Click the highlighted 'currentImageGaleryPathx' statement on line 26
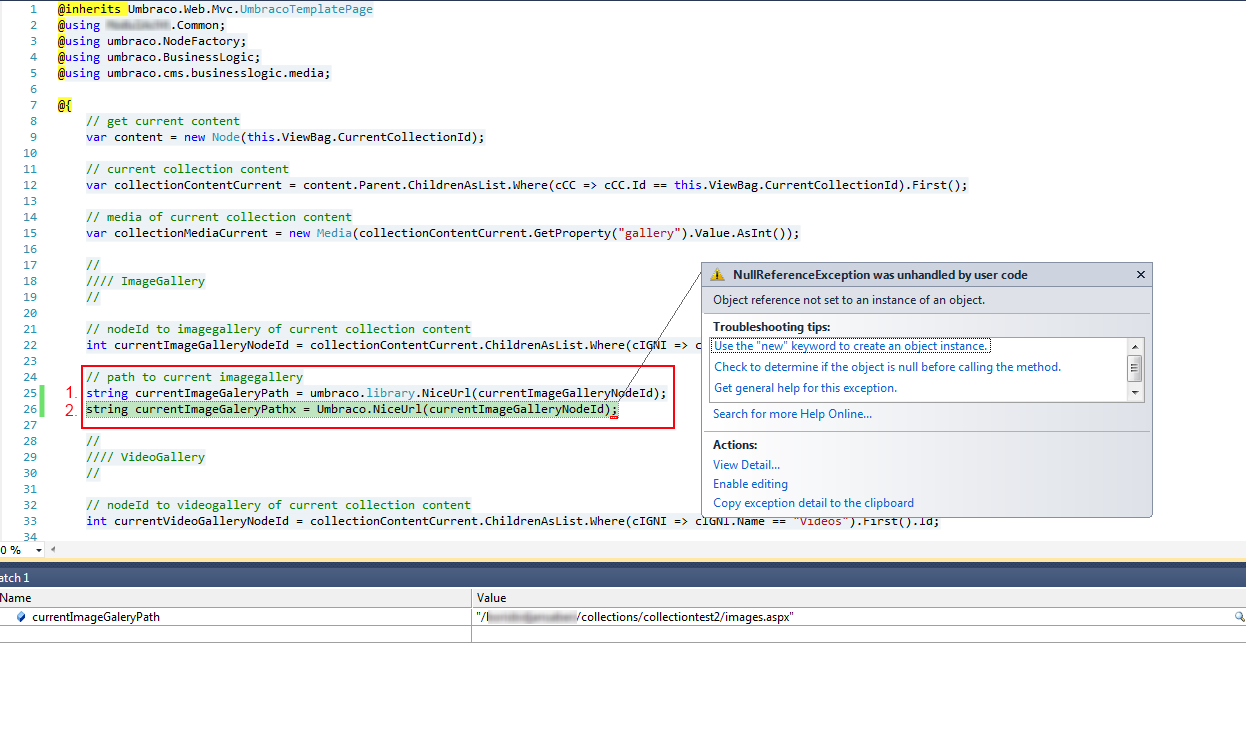The image size is (1246, 739). [352, 409]
